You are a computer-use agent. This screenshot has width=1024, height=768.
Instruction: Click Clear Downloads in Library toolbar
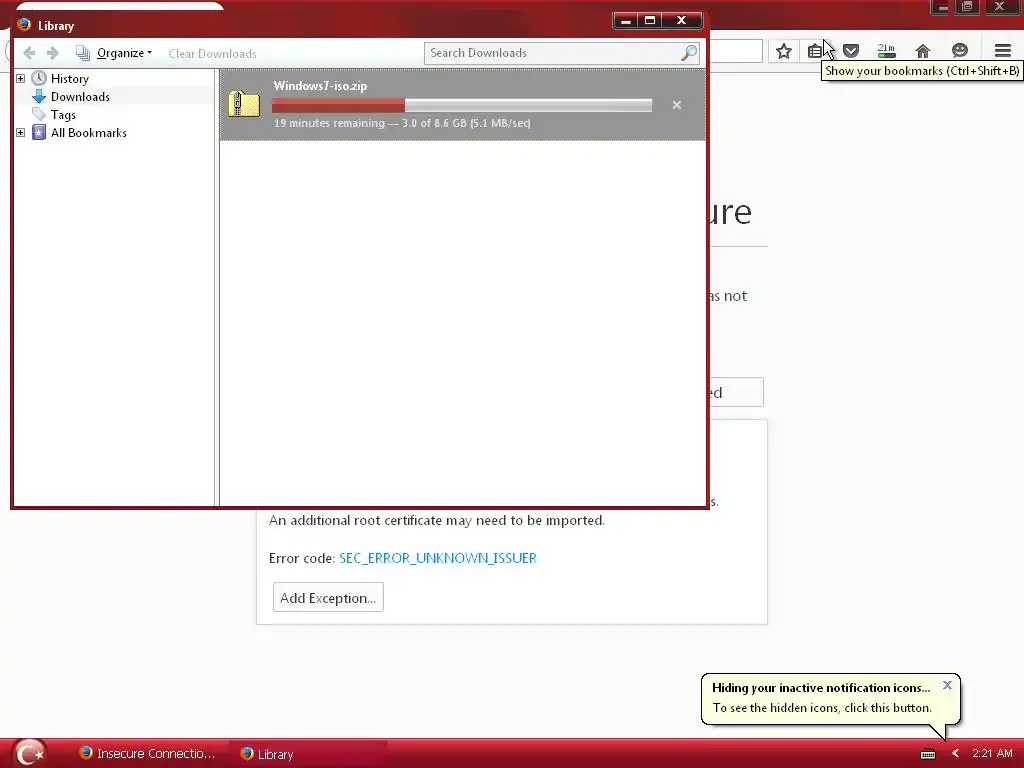[212, 54]
